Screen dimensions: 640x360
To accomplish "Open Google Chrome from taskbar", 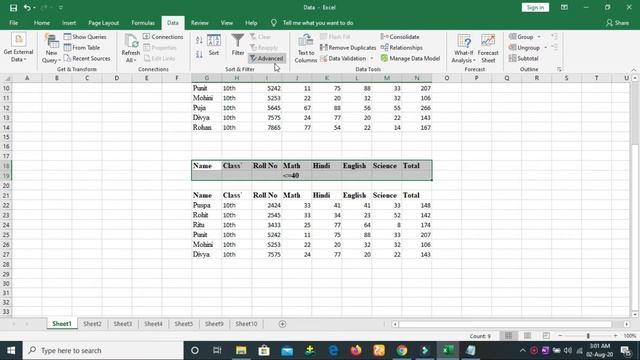I will 402,350.
